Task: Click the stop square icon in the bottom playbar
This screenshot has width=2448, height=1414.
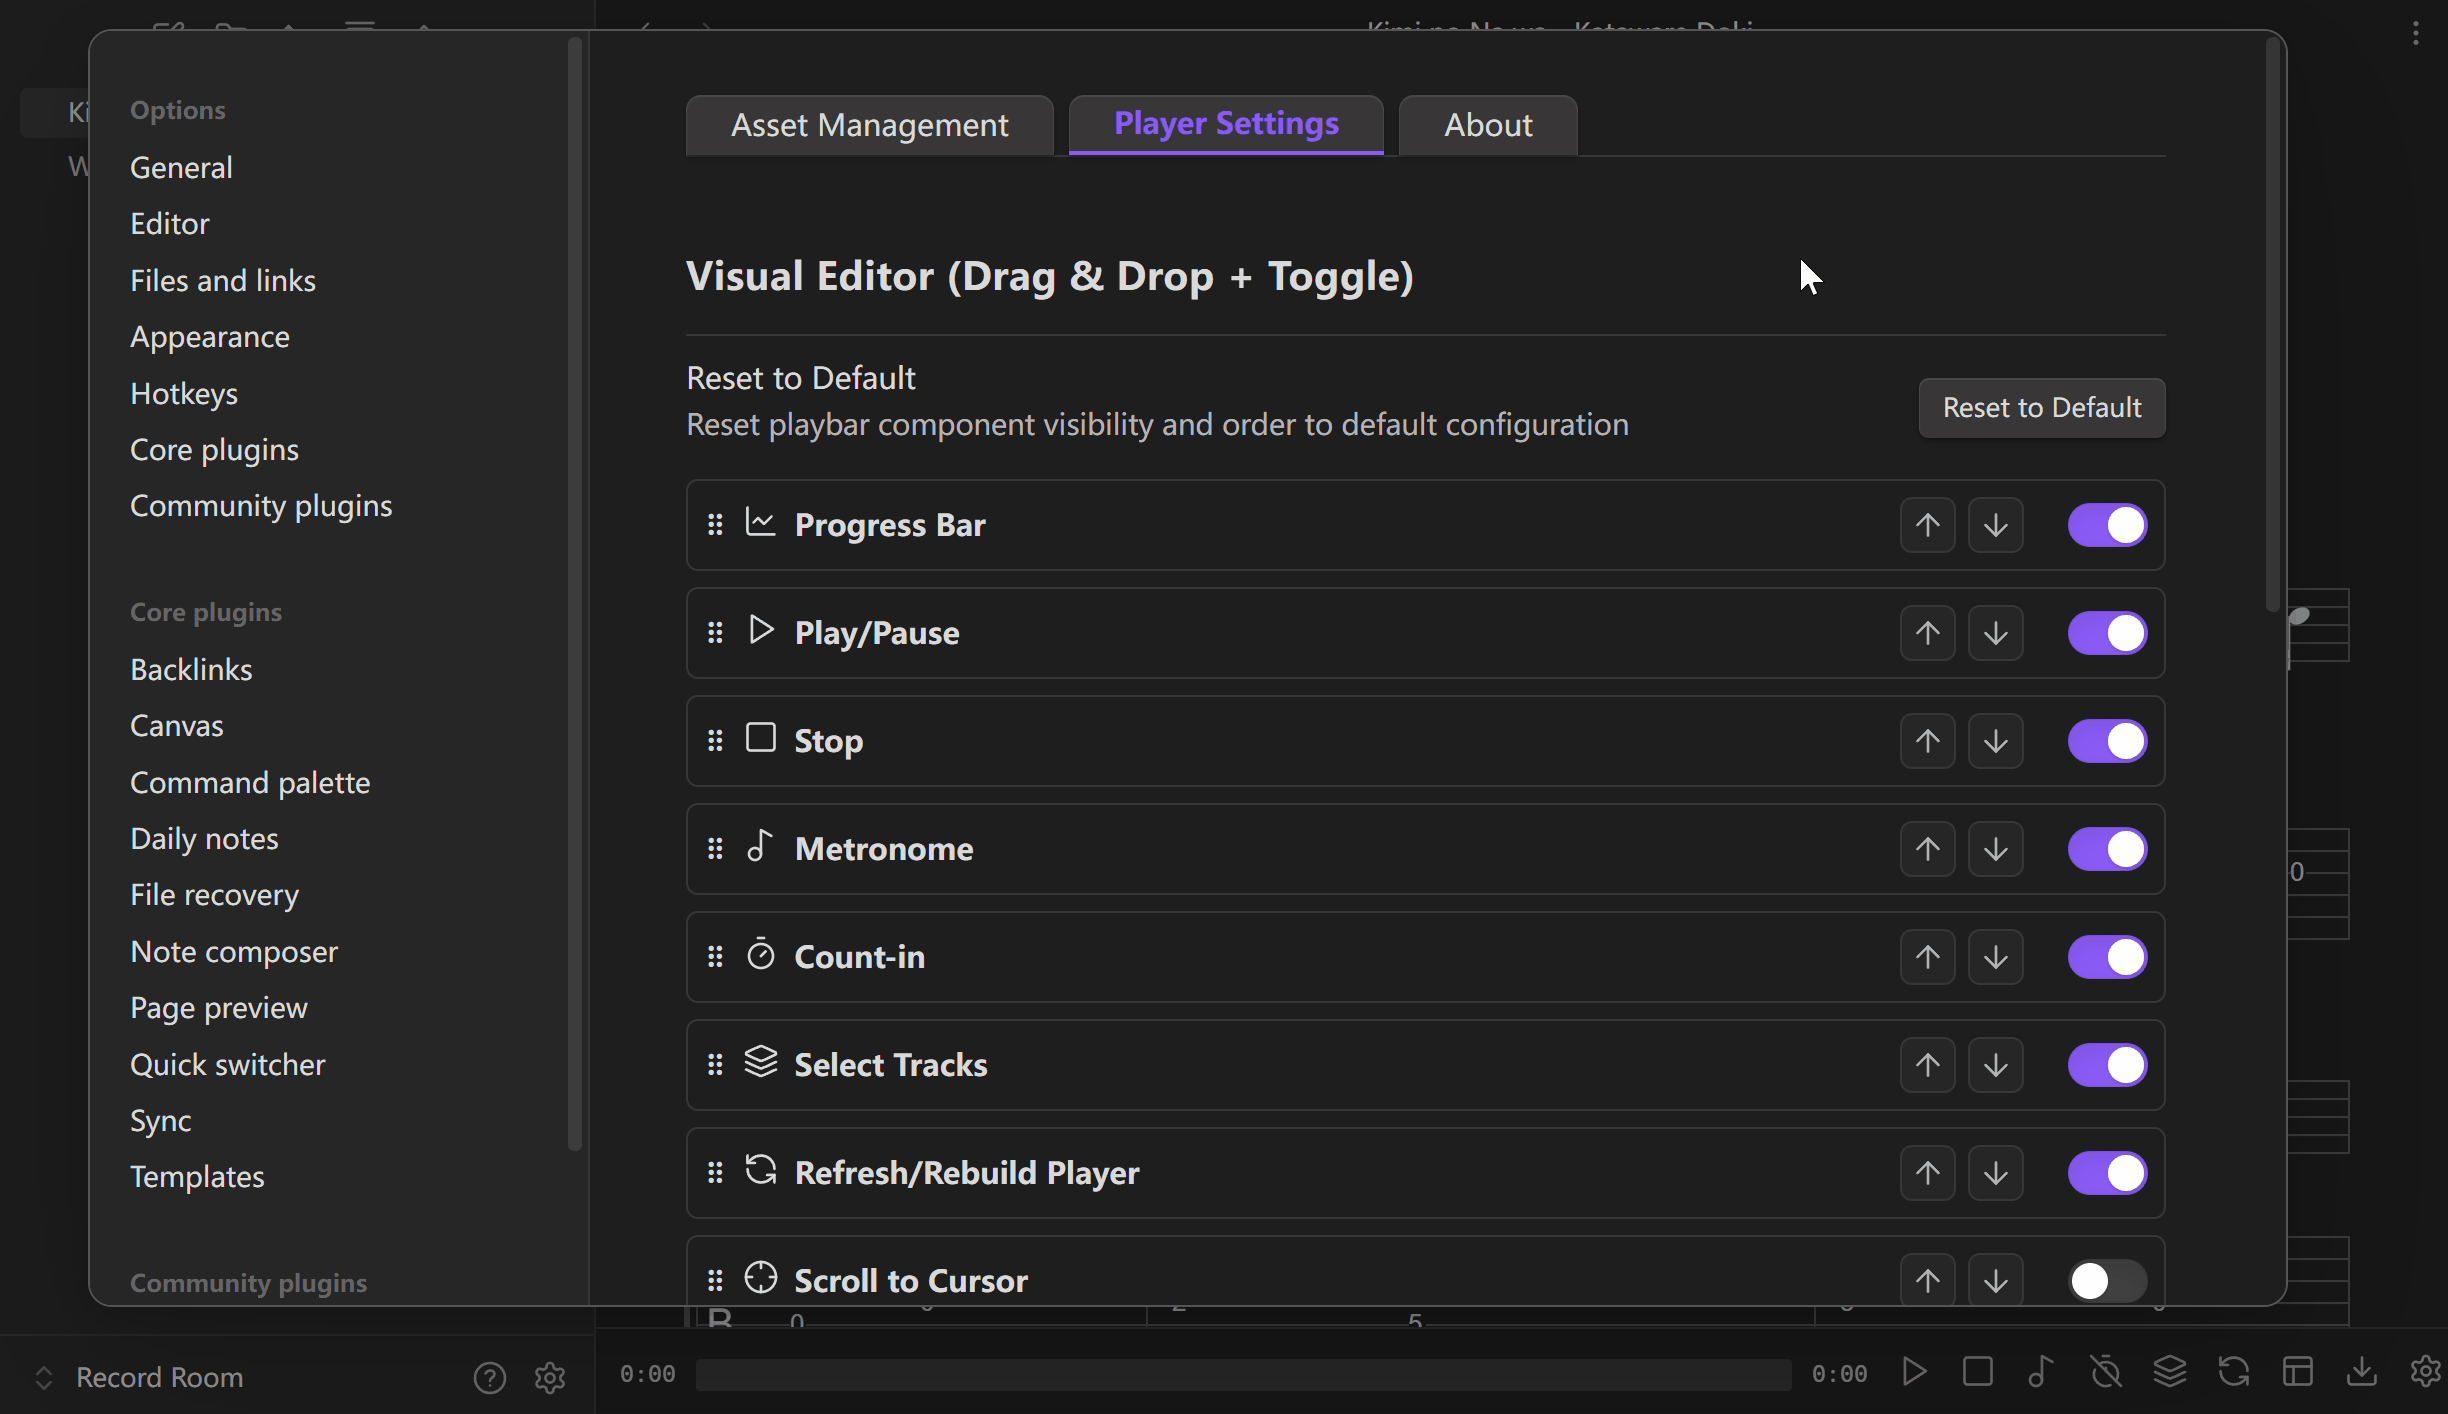Action: [1977, 1372]
